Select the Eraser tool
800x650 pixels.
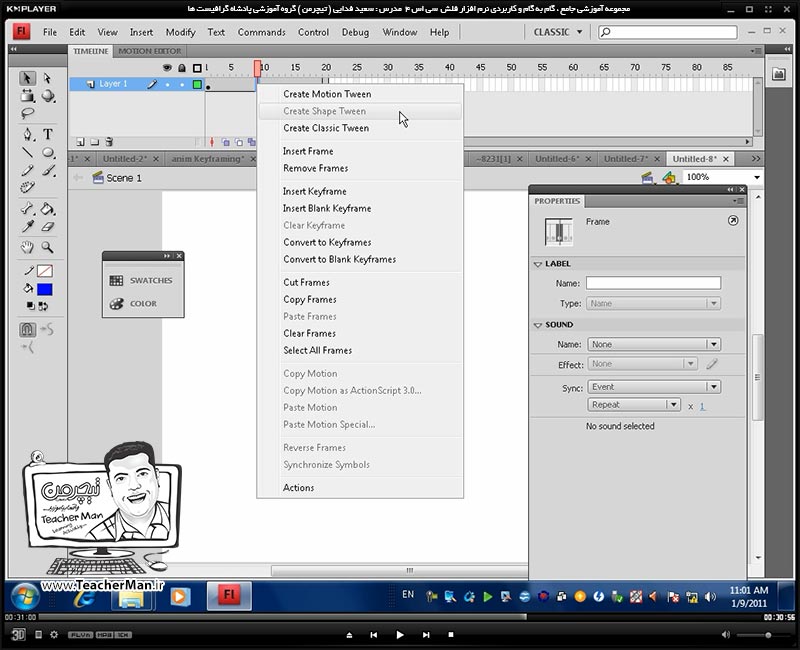click(x=48, y=226)
